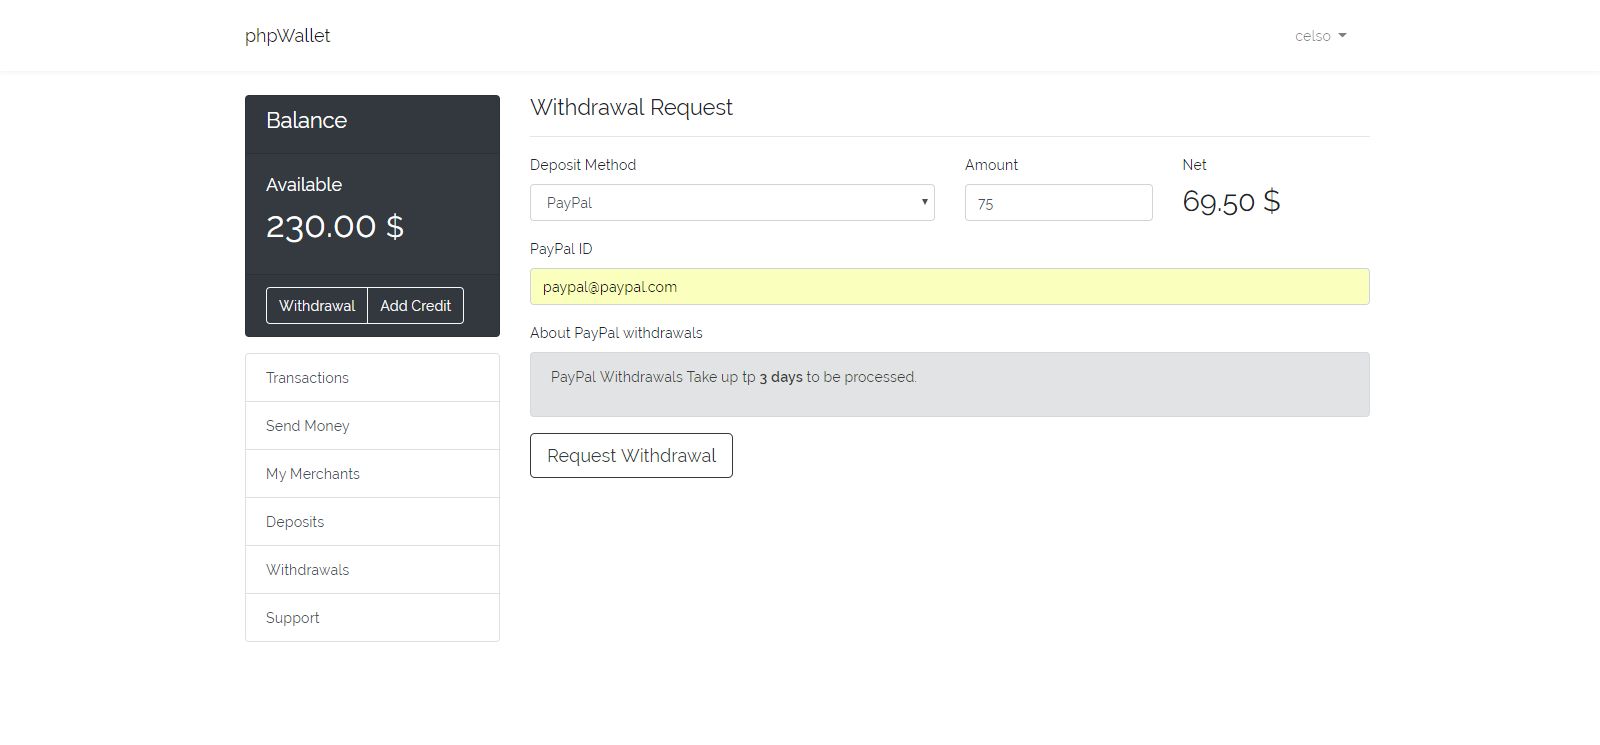Open the Support sidebar link
Viewport: 1600px width, 745px height.
(372, 618)
